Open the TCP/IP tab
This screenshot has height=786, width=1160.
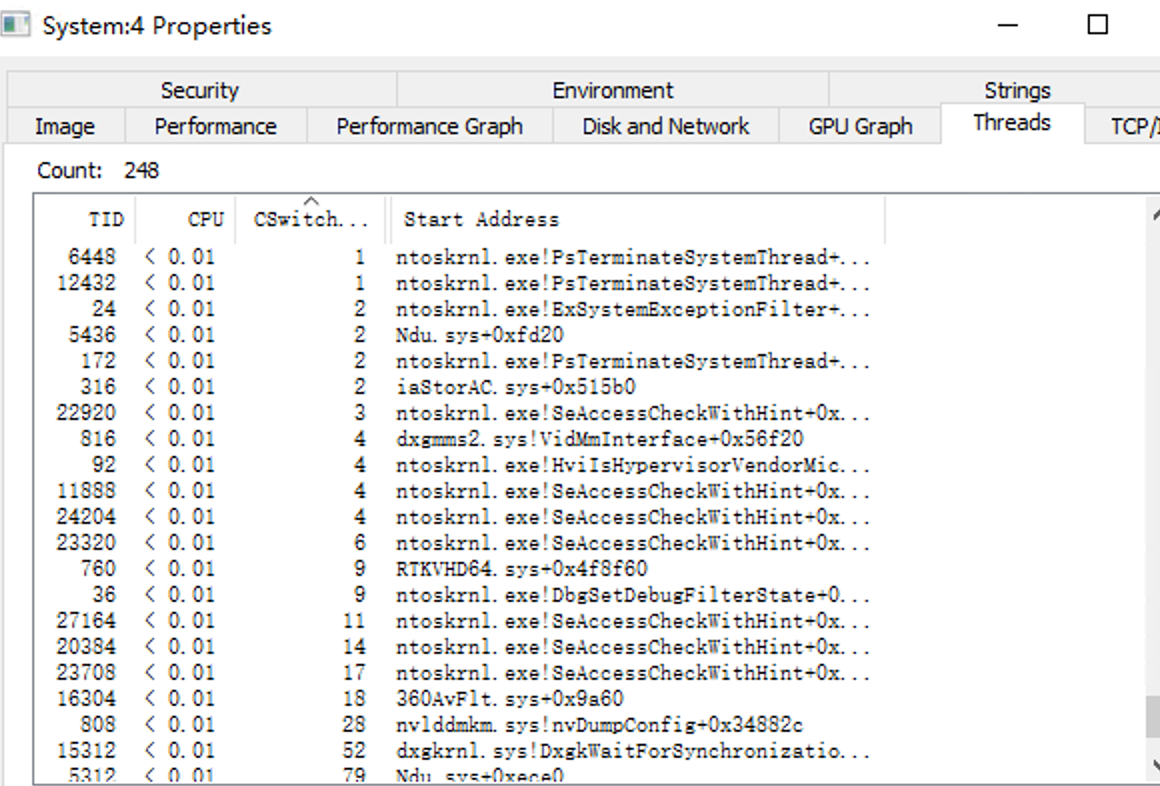coord(1124,126)
